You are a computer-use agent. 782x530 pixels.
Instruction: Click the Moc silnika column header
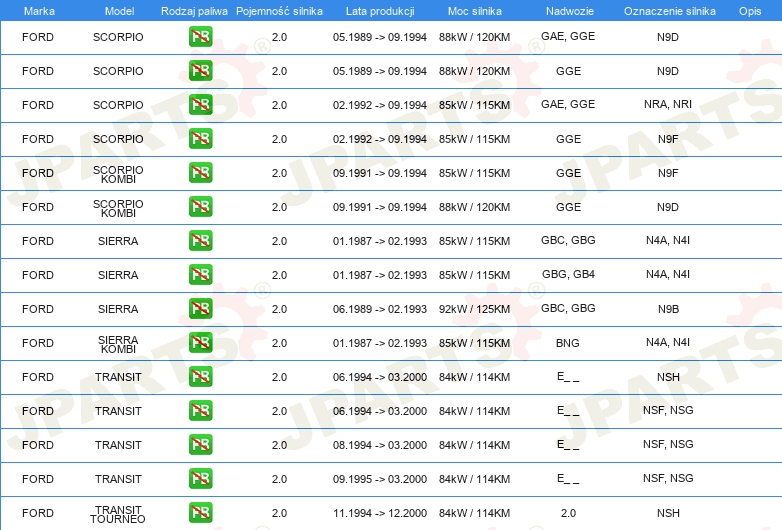[475, 11]
